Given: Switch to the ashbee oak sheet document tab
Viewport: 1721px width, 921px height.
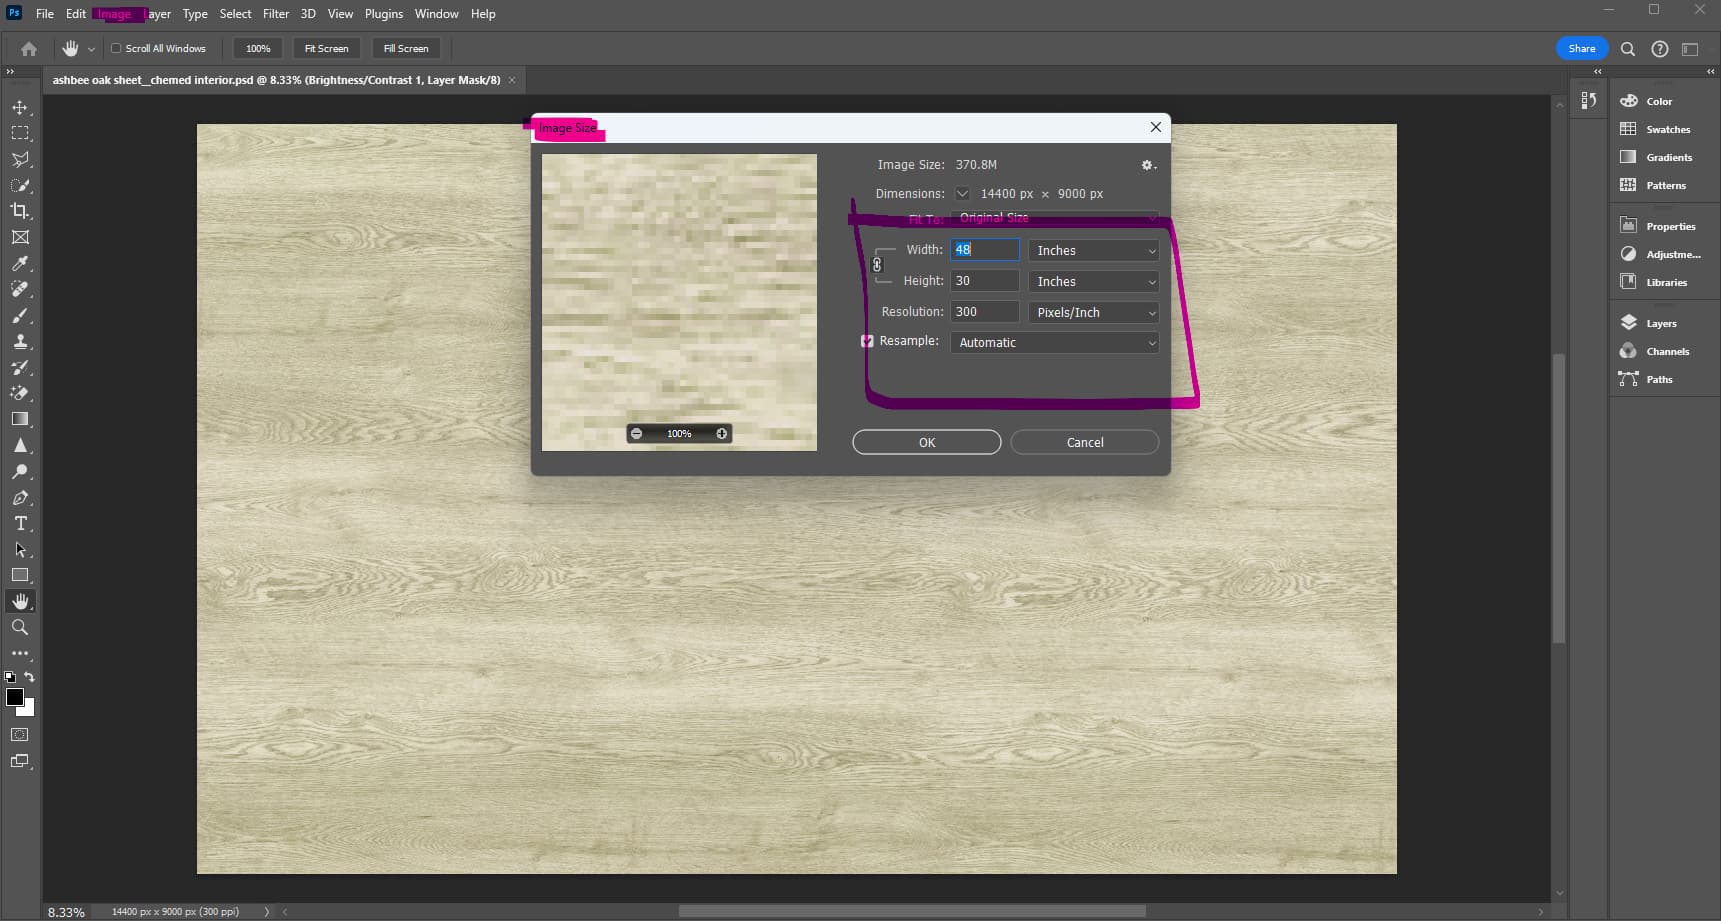Looking at the screenshot, I should pos(276,80).
